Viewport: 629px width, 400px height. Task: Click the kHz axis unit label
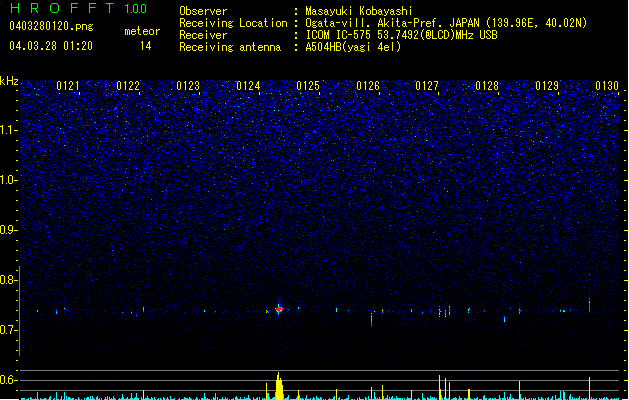click(9, 81)
